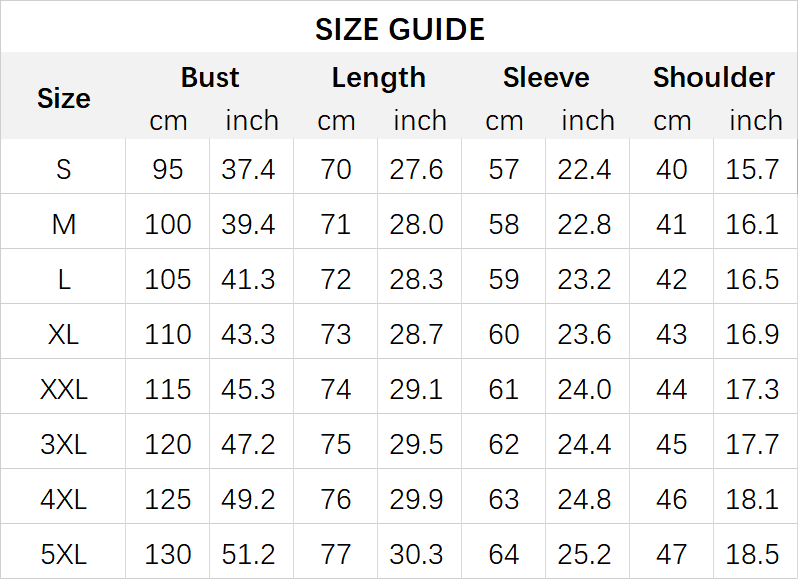Click the Size column header
Image resolution: width=798 pixels, height=579 pixels.
click(63, 98)
